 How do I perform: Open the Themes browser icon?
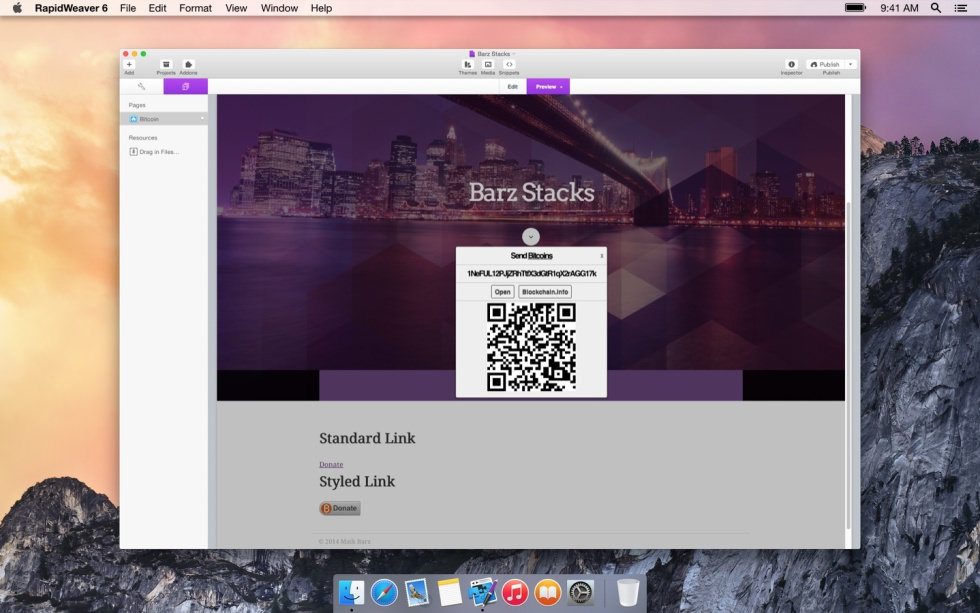[x=467, y=65]
